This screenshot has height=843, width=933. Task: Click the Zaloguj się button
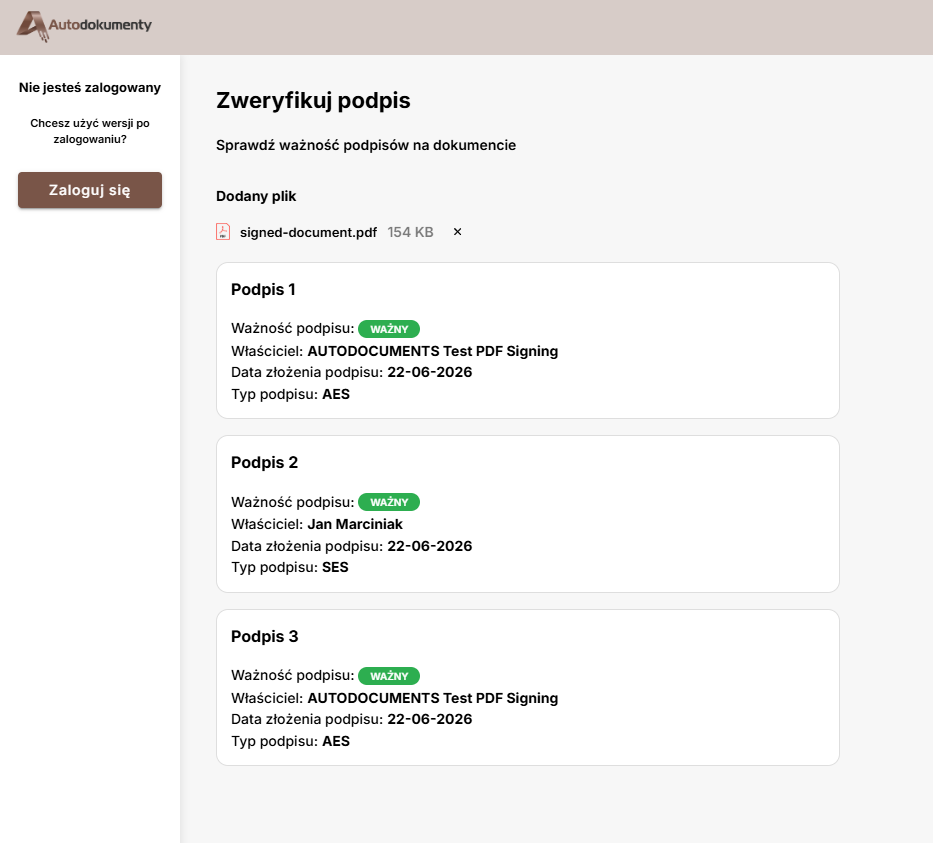pyautogui.click(x=90, y=190)
